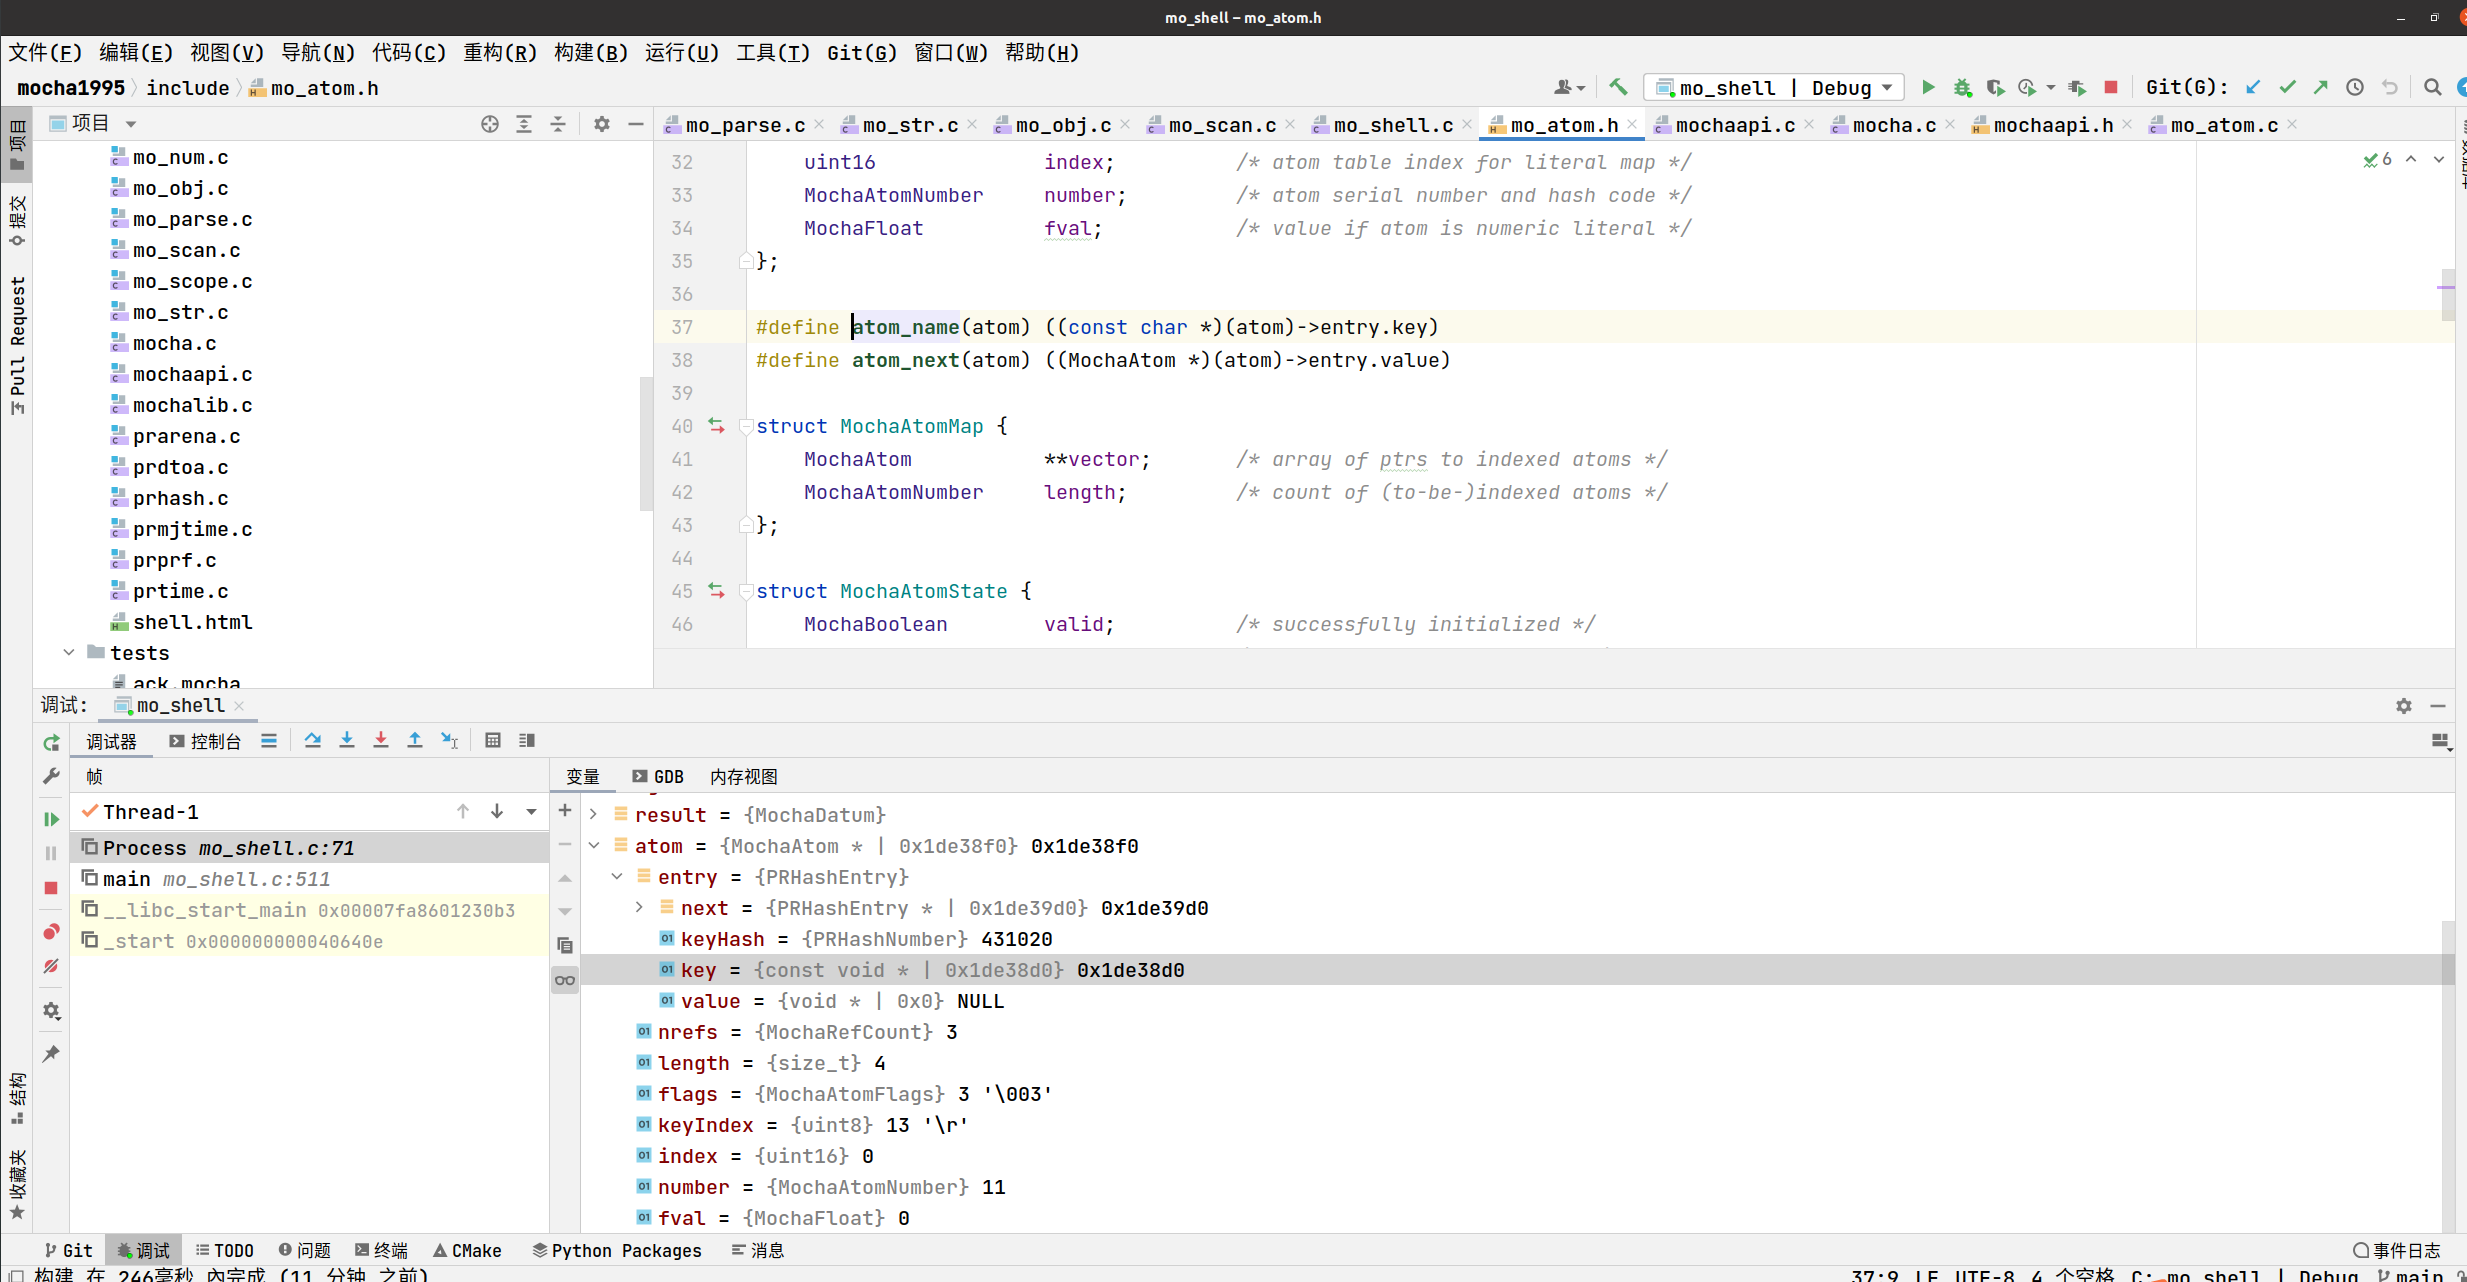Image resolution: width=2467 pixels, height=1282 pixels.
Task: Toggle the project tool window sidebar button
Action: 17,145
